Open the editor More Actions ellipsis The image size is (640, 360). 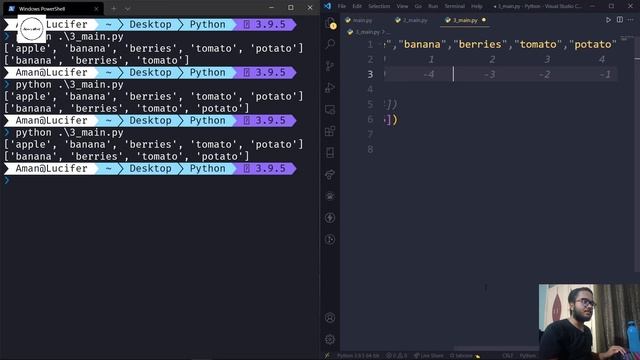click(x=631, y=20)
